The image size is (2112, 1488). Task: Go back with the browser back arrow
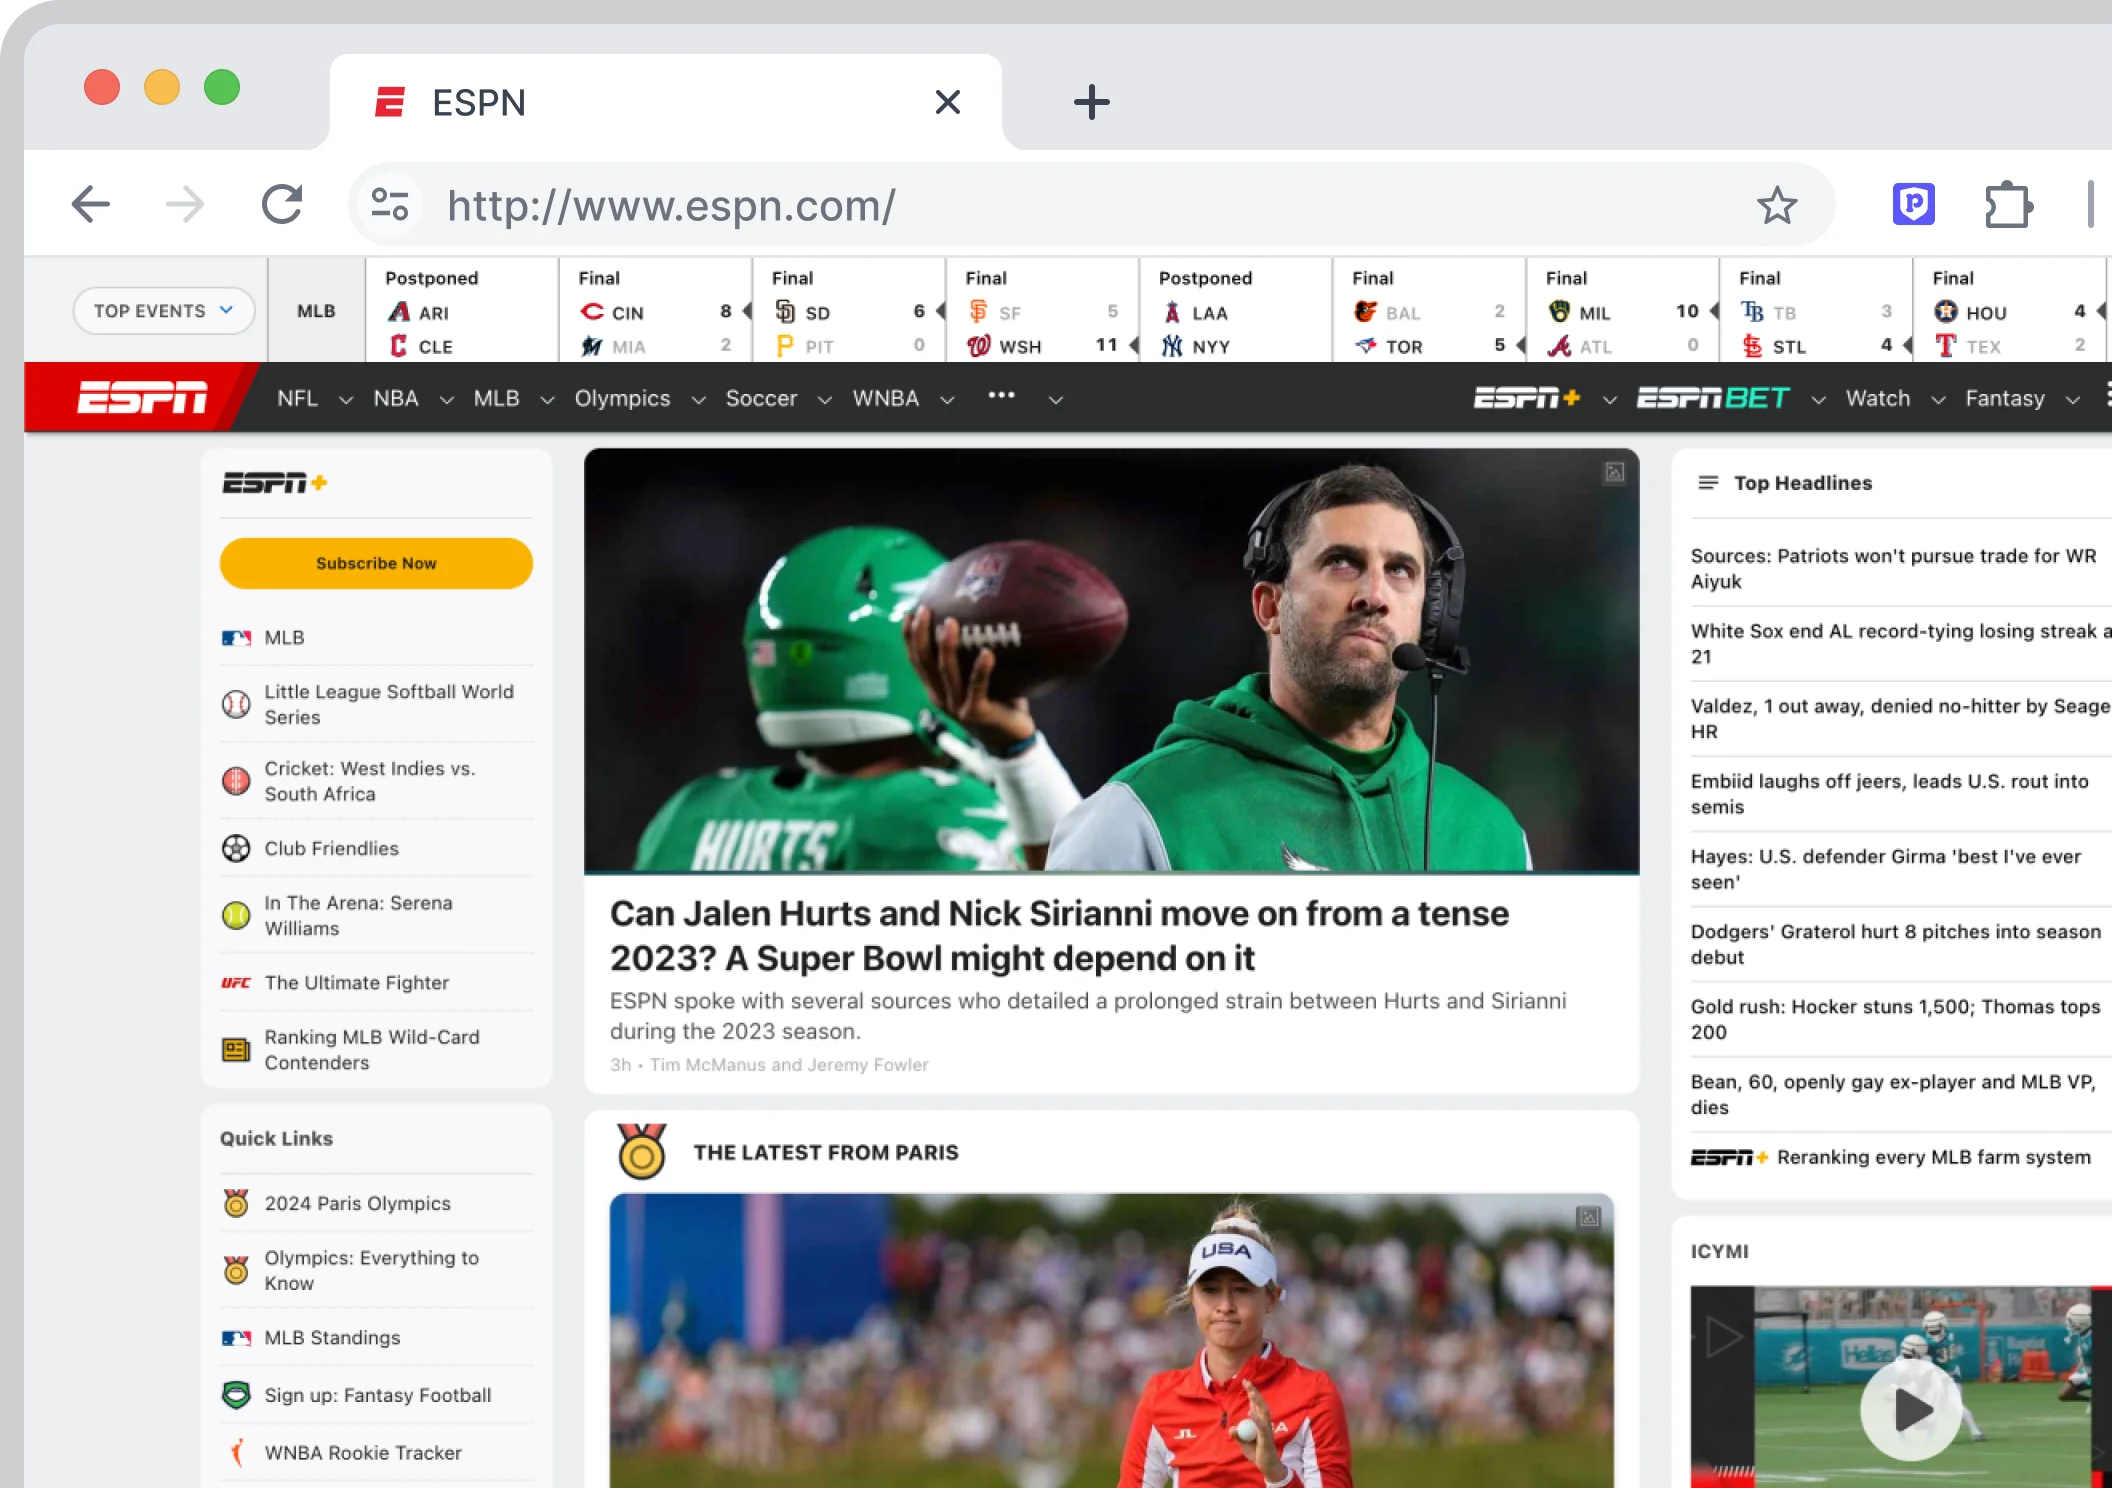point(91,205)
